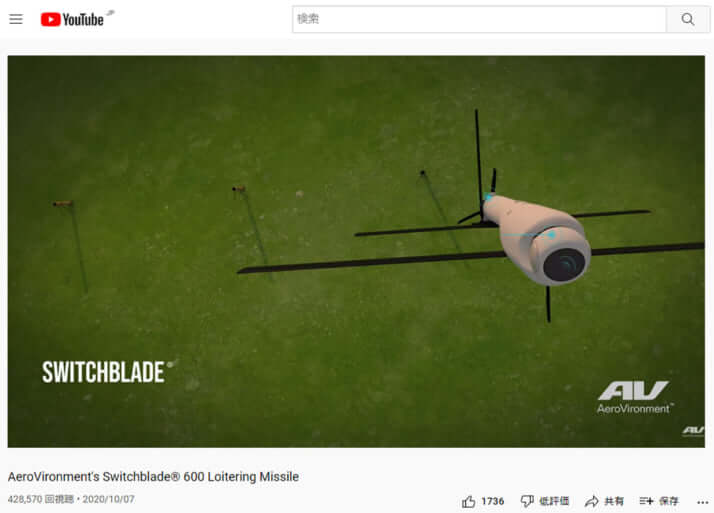Screen dimensions: 714x513
Task: Open the three-dot more actions menu
Action: [702, 502]
